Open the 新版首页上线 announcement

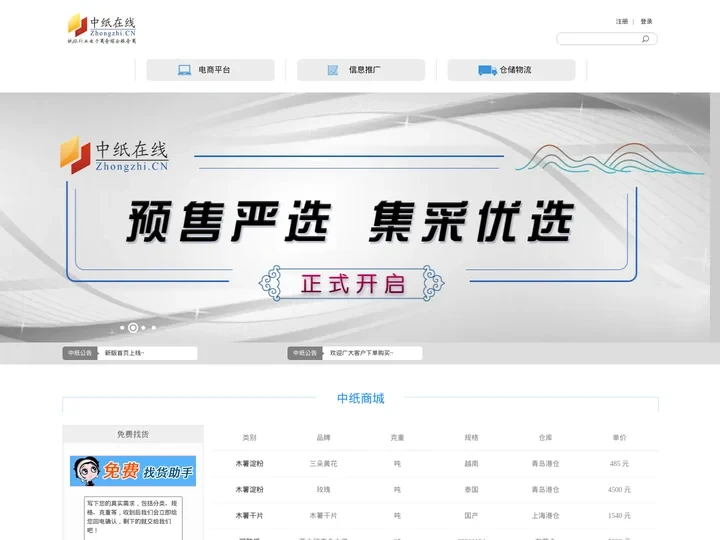pos(124,353)
